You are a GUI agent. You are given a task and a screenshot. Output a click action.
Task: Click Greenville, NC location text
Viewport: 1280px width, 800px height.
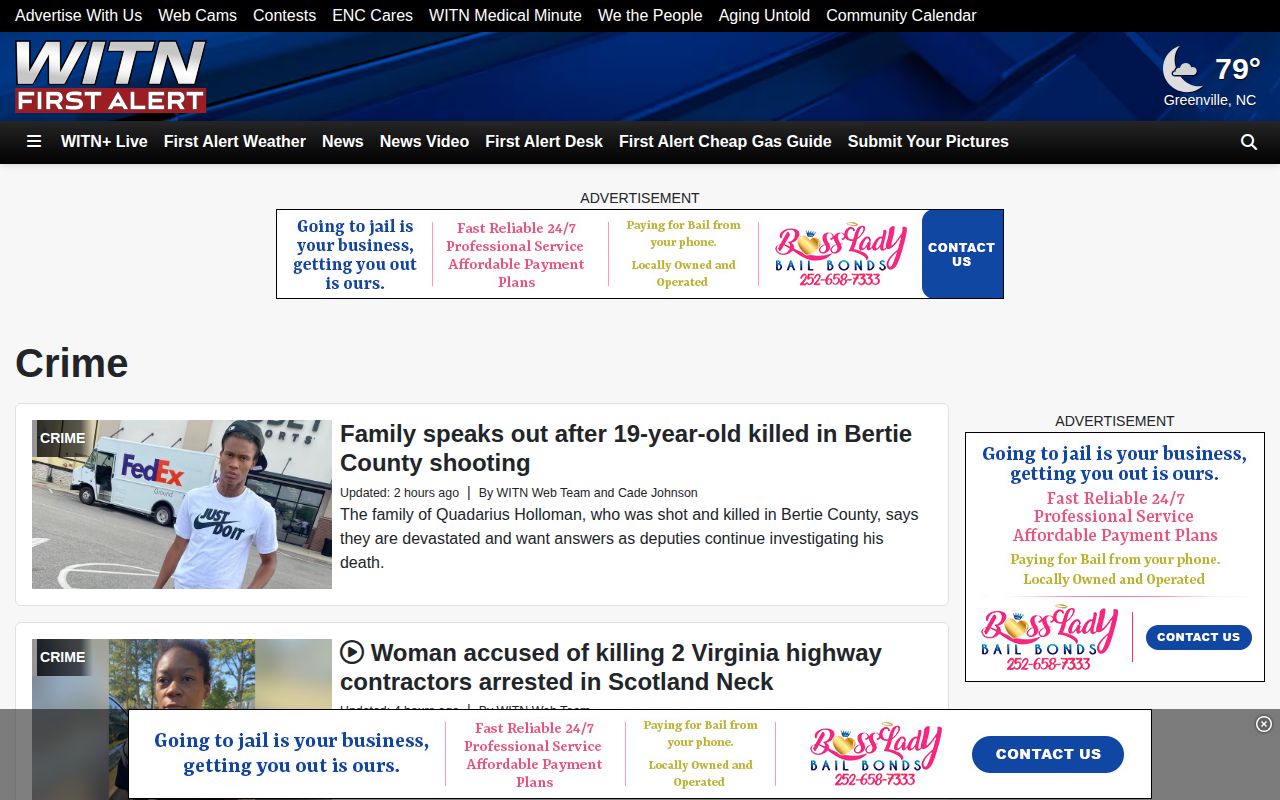click(x=1209, y=100)
